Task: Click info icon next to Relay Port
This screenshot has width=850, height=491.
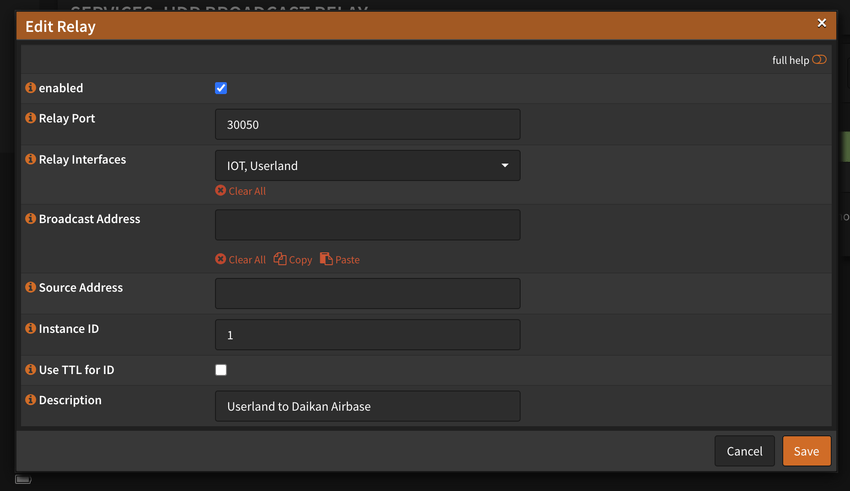Action: [30, 118]
